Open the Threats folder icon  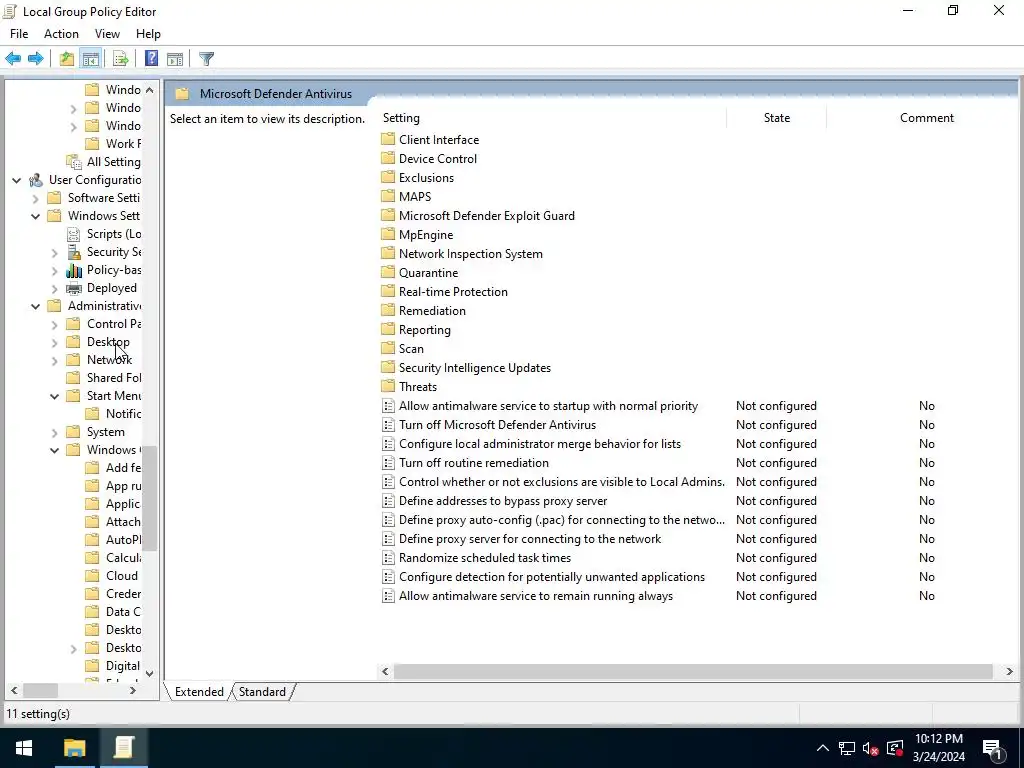pos(388,386)
